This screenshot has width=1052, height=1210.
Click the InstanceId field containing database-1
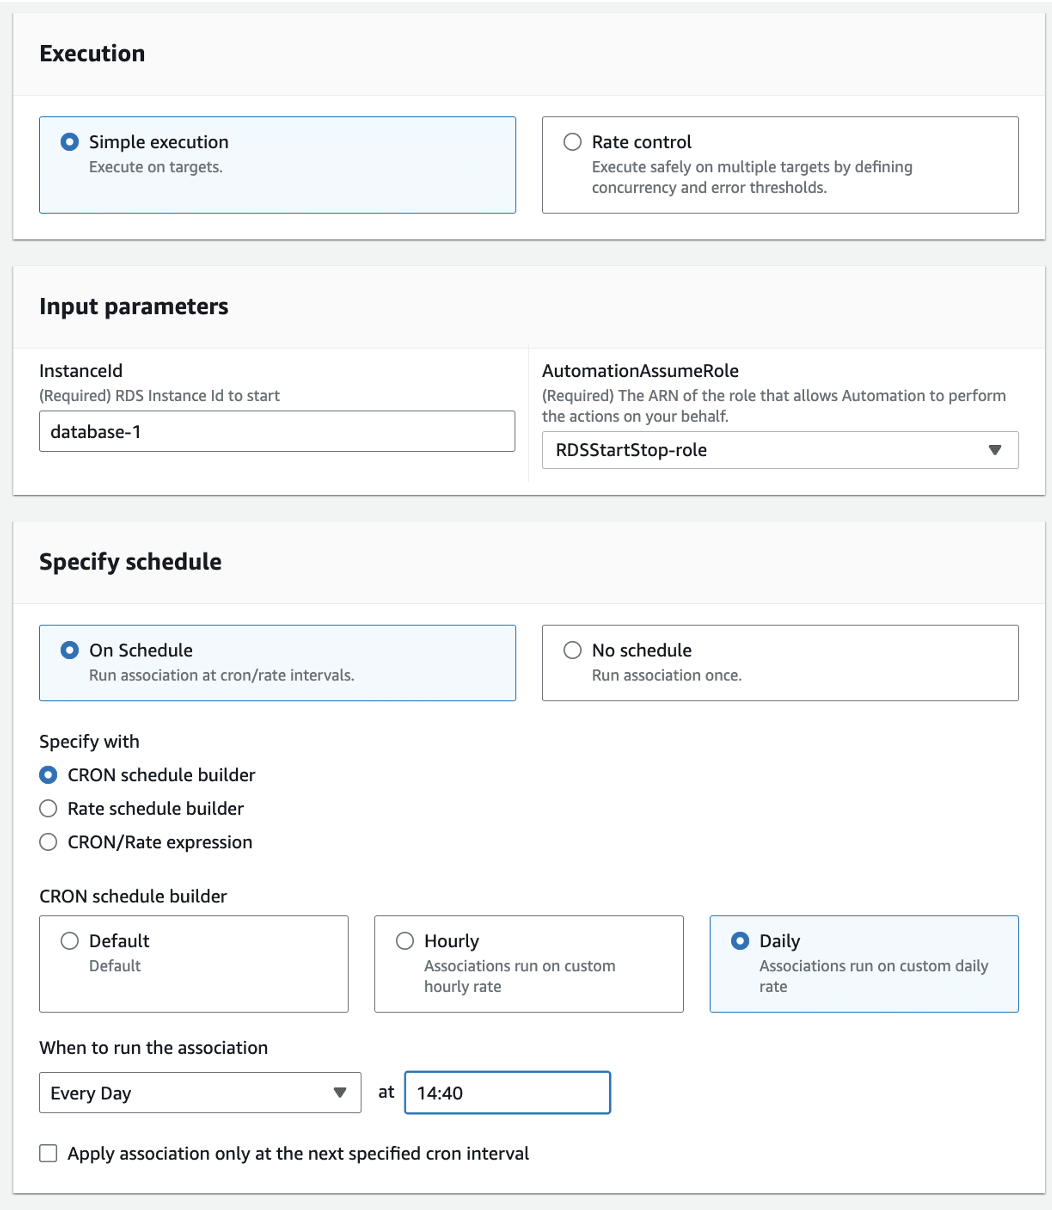tap(277, 431)
